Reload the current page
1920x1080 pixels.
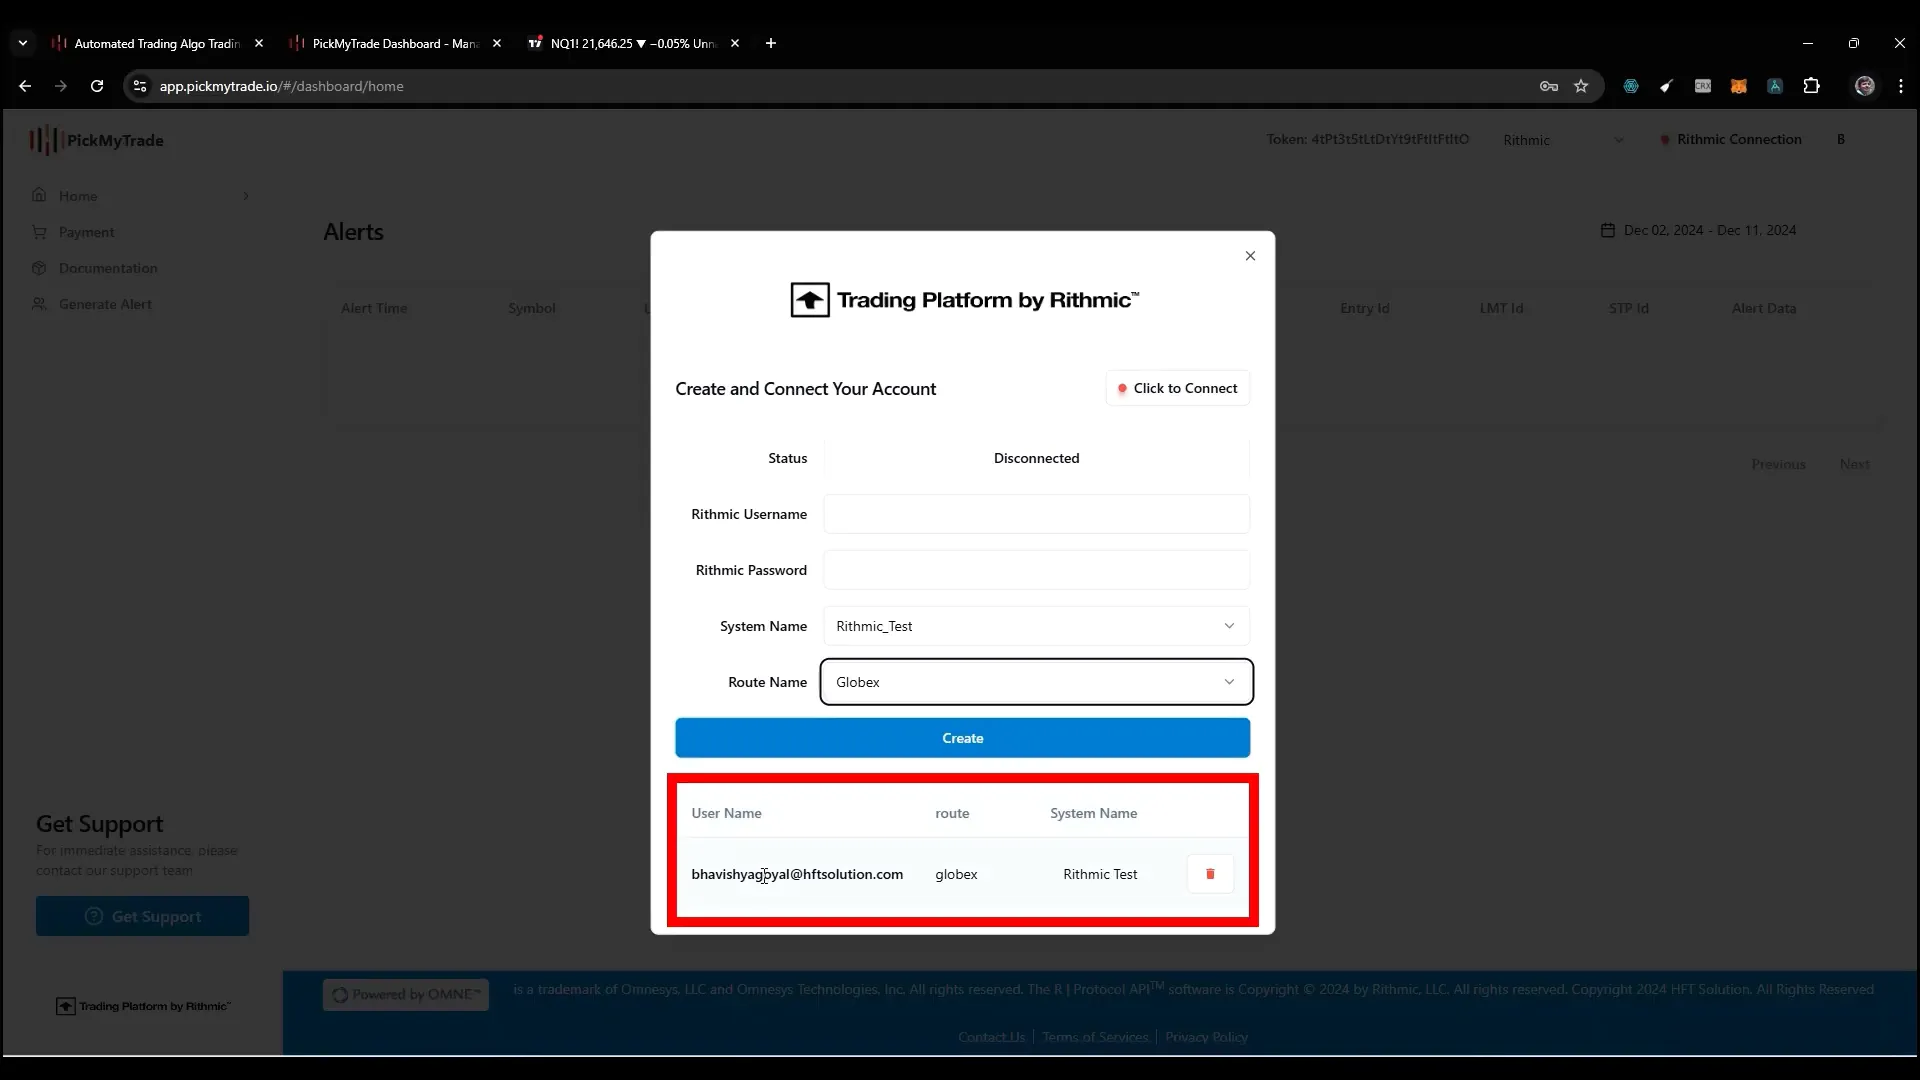click(97, 86)
